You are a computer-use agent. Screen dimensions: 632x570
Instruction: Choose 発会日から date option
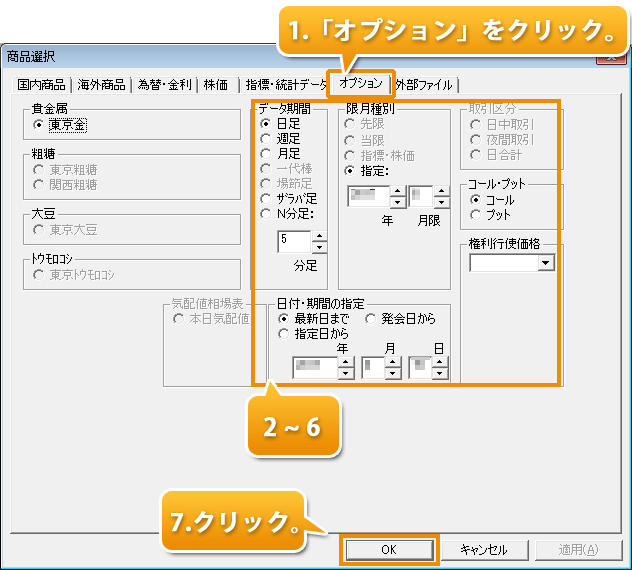tap(372, 319)
